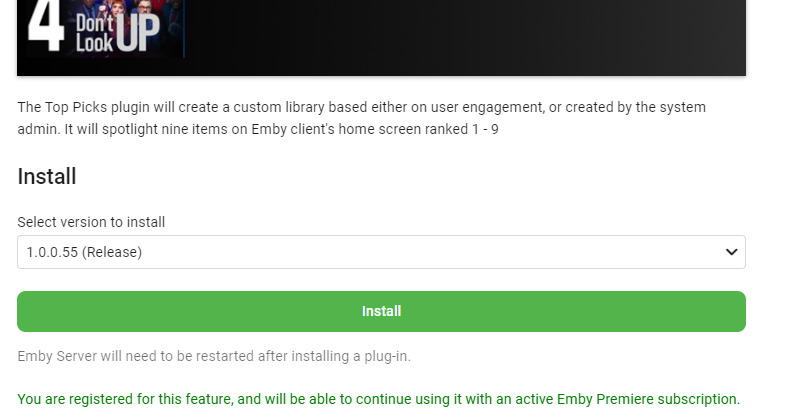The width and height of the screenshot is (801, 419).
Task: Click the dropdown chevron arrow icon
Action: coord(731,252)
